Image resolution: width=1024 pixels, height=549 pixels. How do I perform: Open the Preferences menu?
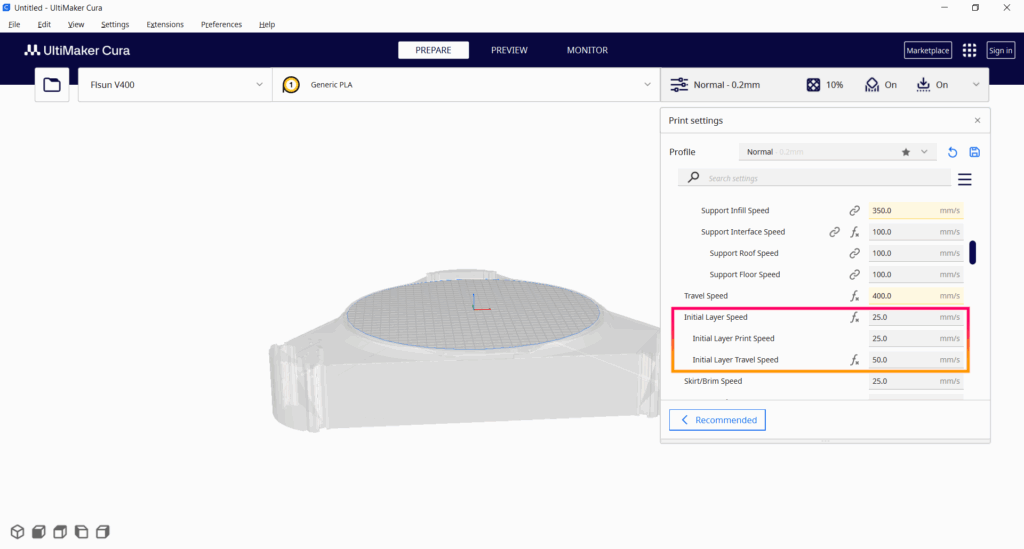coord(221,24)
